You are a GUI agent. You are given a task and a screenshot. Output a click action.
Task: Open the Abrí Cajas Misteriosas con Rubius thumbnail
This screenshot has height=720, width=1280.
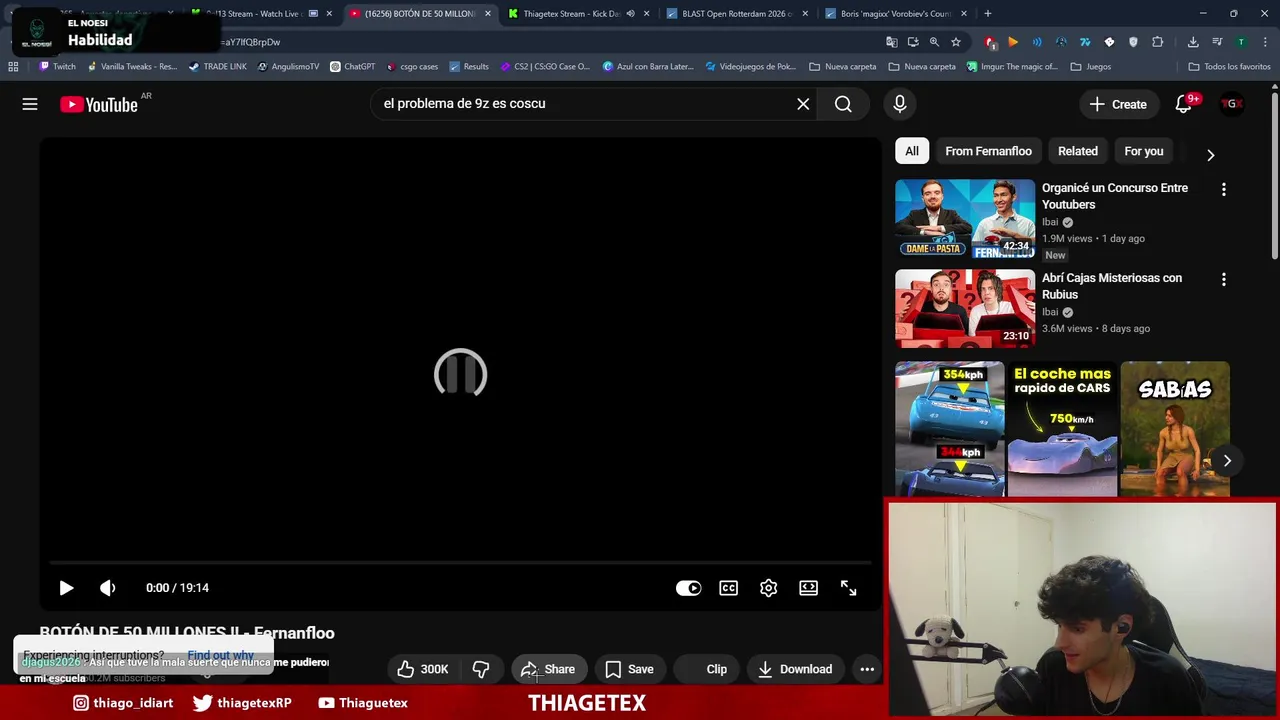tap(965, 308)
